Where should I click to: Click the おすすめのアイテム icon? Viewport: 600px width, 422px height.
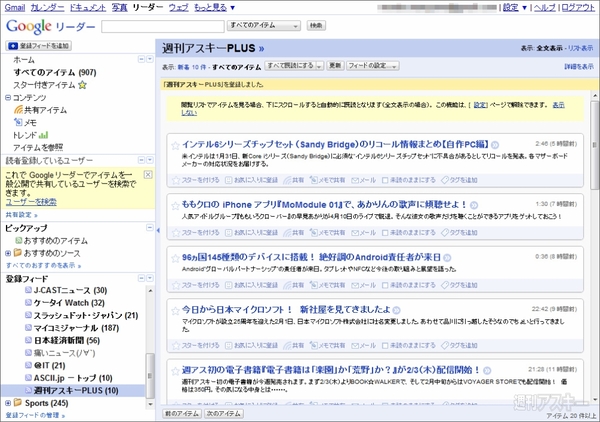tap(18, 241)
